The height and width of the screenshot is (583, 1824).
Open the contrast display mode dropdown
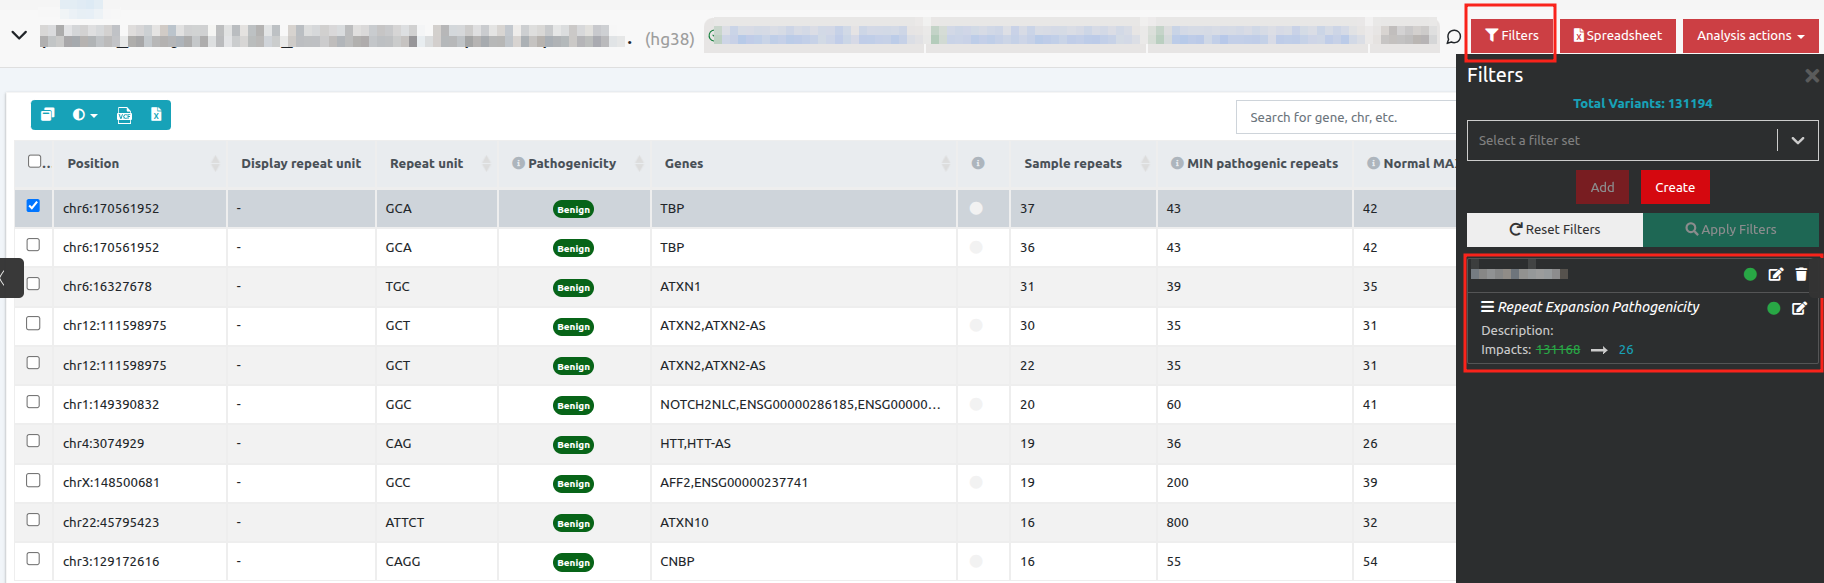85,115
